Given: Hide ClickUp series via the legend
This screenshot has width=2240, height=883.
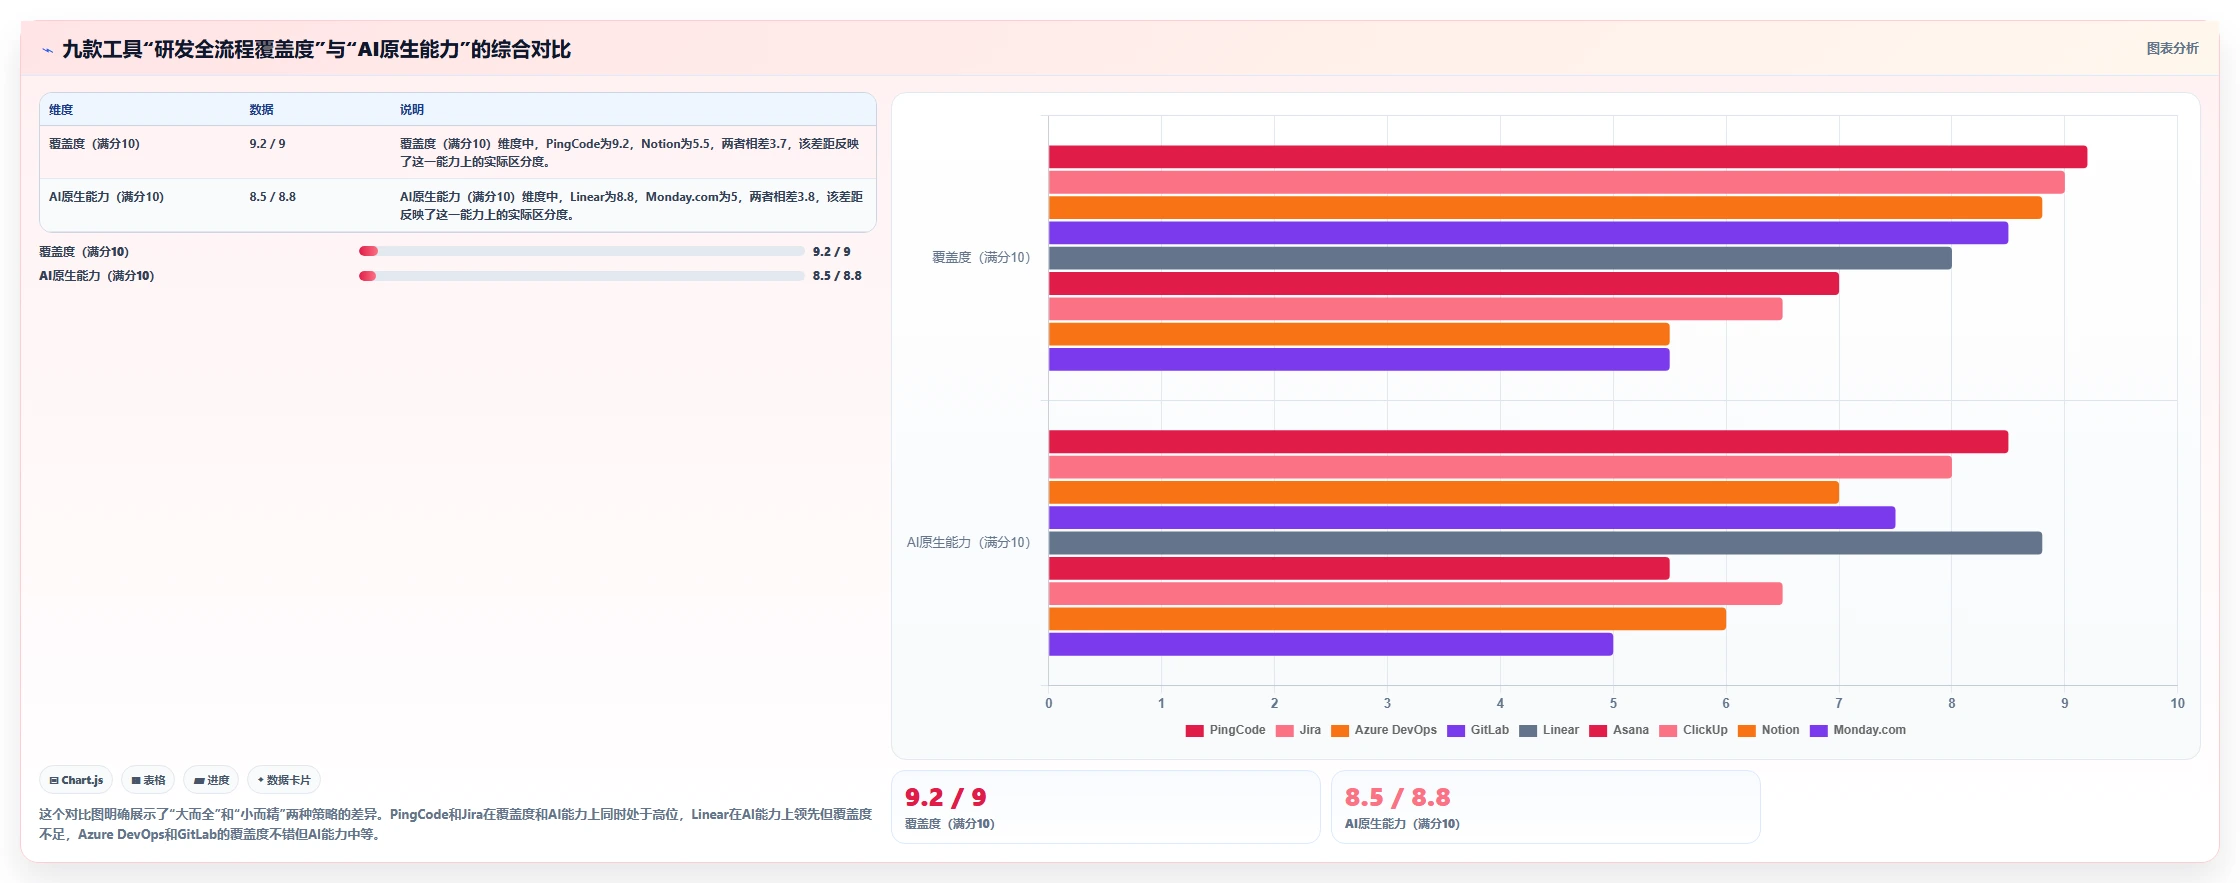Looking at the screenshot, I should coord(1693,730).
